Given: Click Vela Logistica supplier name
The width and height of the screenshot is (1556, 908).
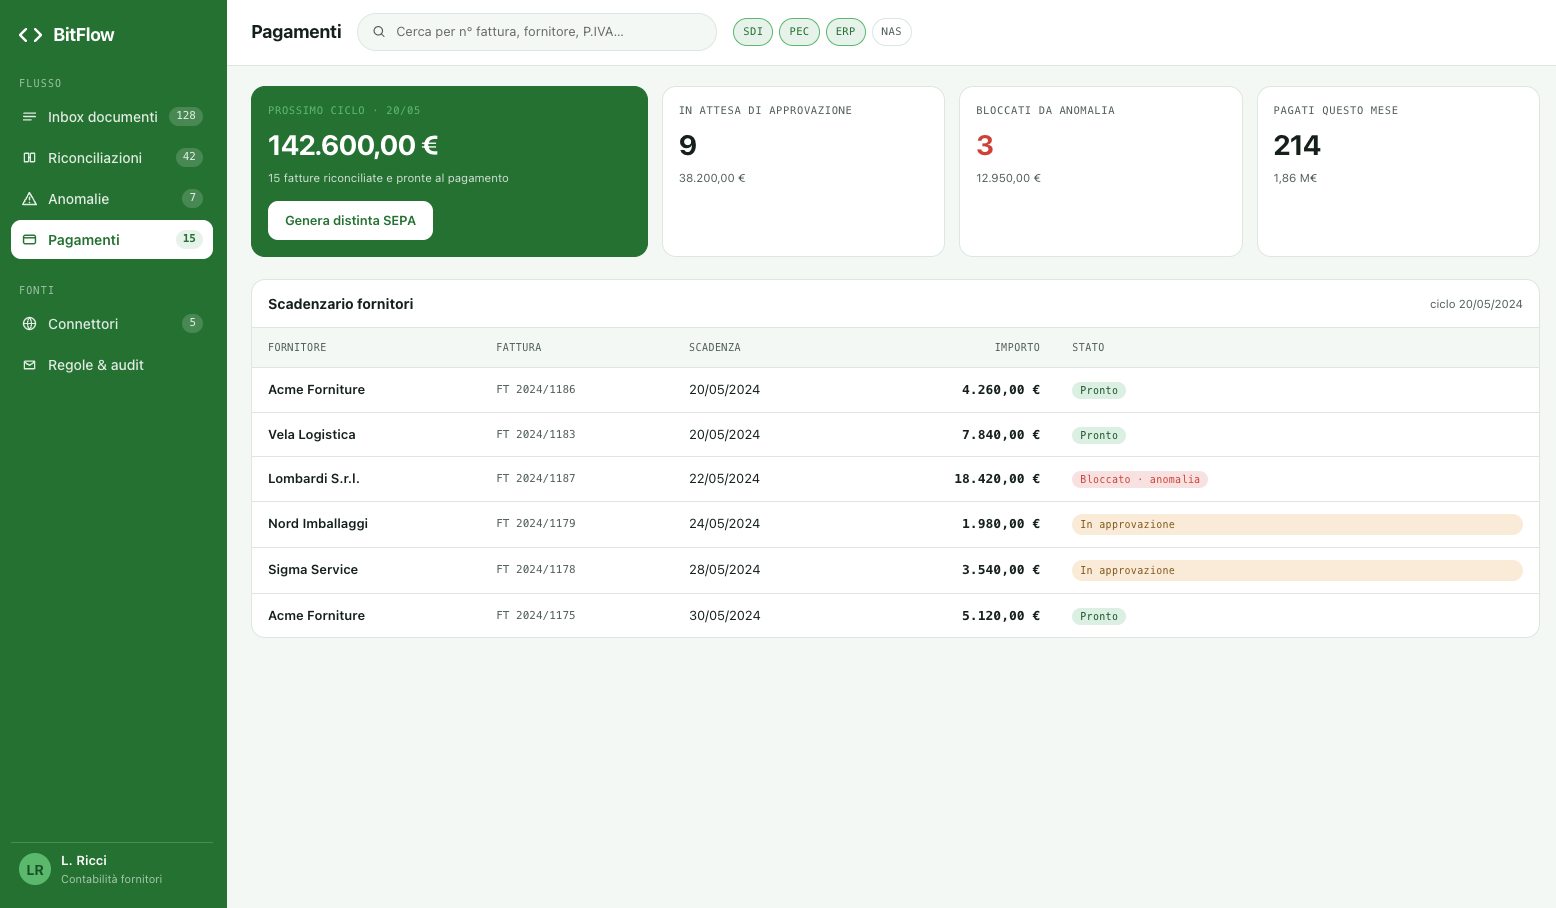Looking at the screenshot, I should coord(312,435).
